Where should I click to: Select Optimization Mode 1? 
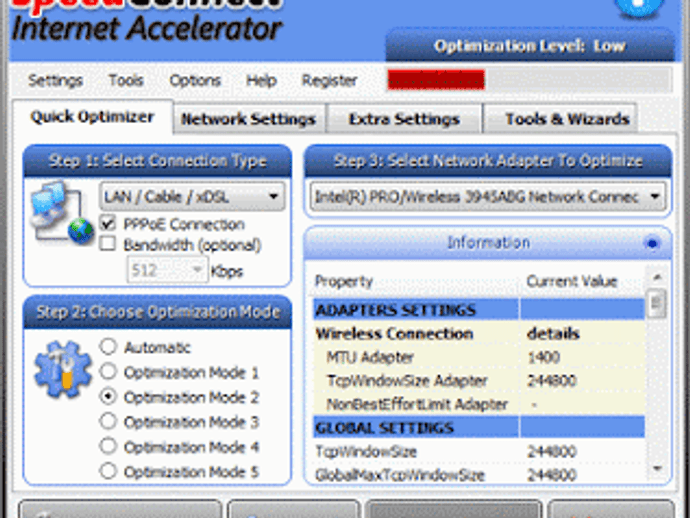pos(108,372)
